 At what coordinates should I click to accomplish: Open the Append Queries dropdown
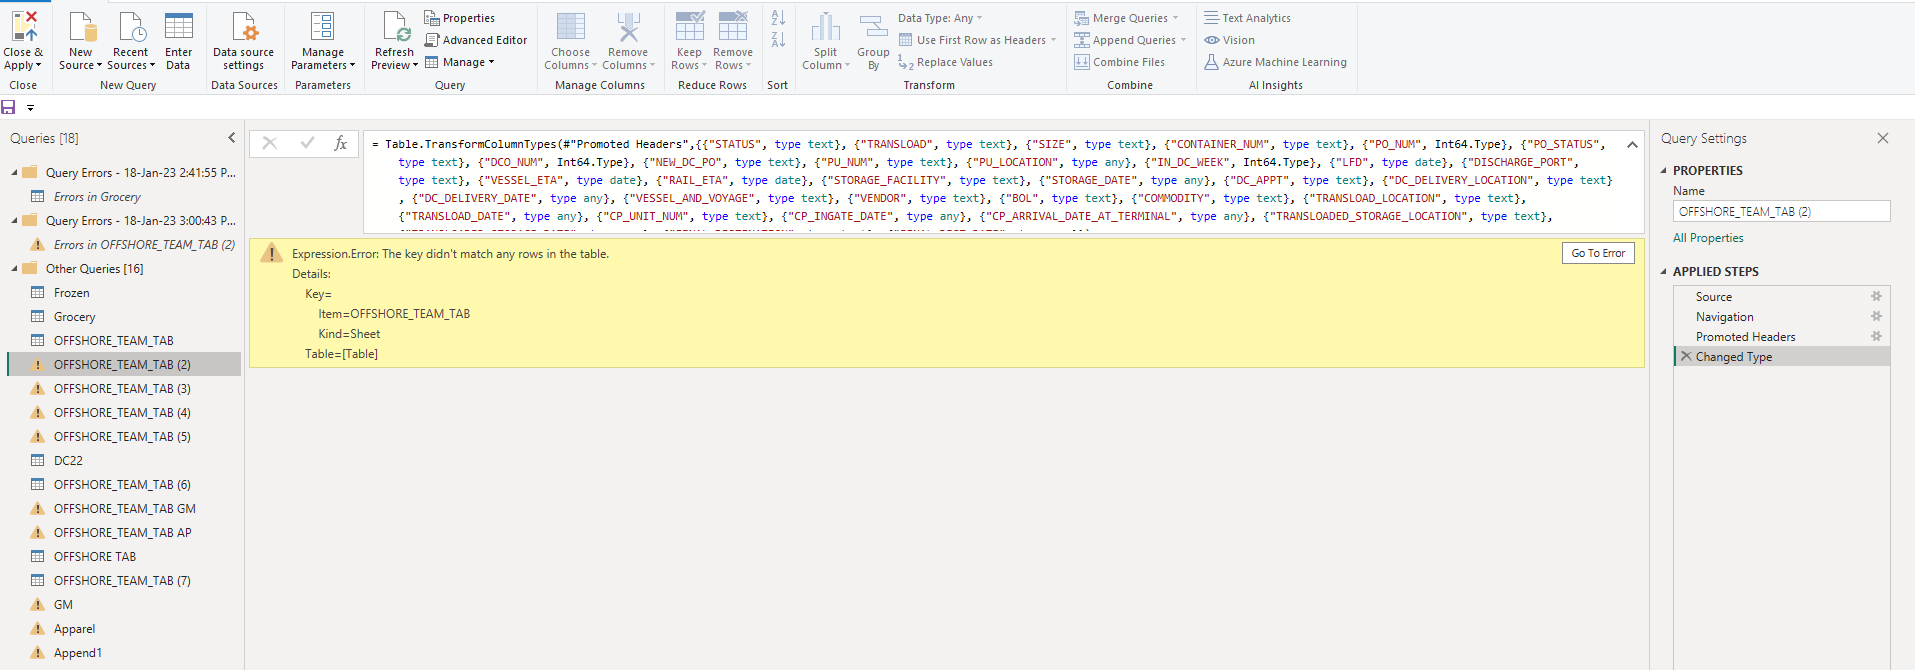(1131, 40)
